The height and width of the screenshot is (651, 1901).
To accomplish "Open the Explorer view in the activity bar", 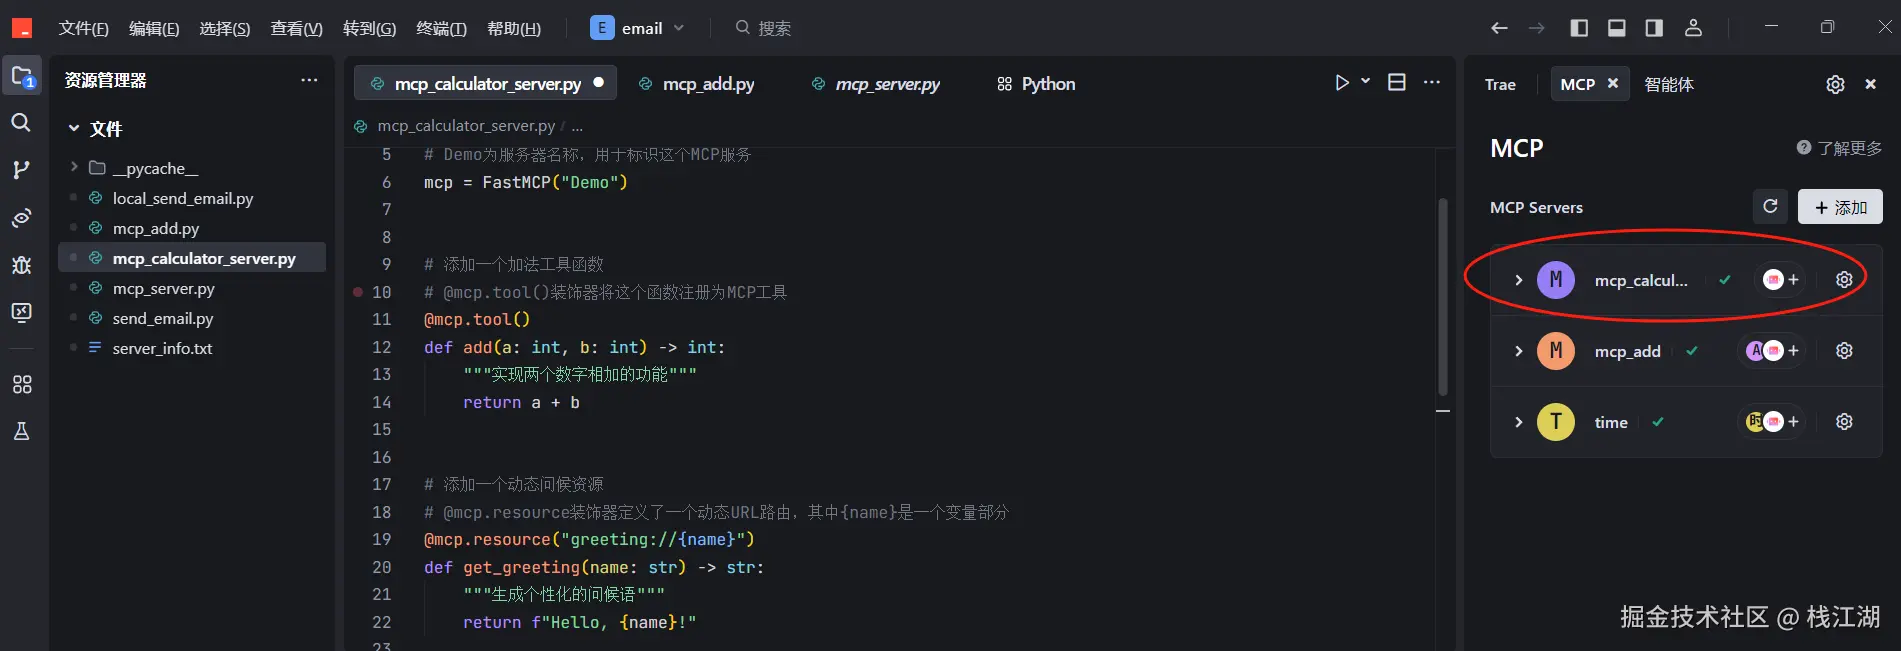I will [22, 76].
